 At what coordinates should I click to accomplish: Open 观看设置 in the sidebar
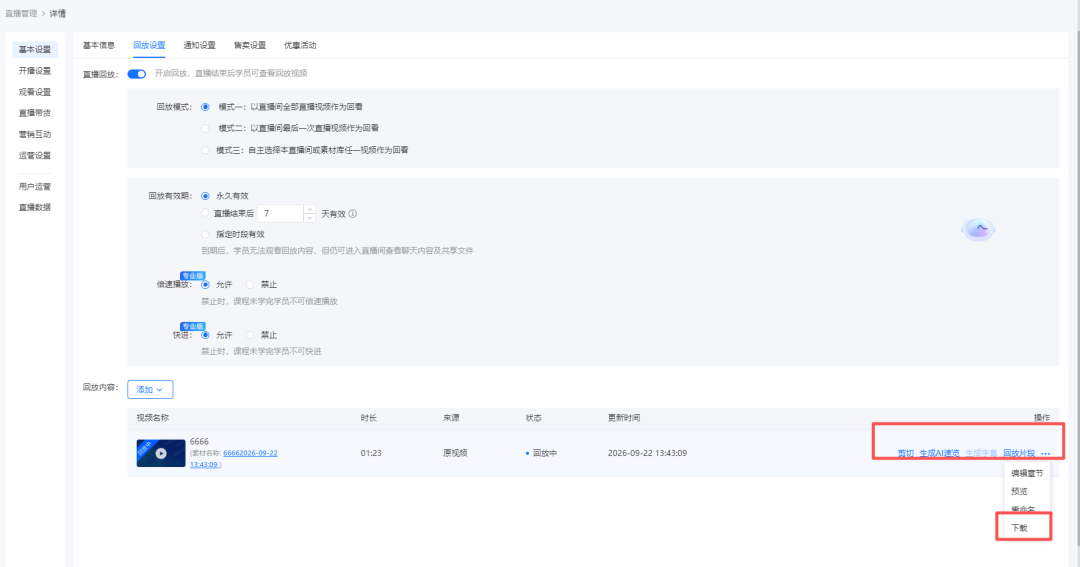[x=34, y=92]
